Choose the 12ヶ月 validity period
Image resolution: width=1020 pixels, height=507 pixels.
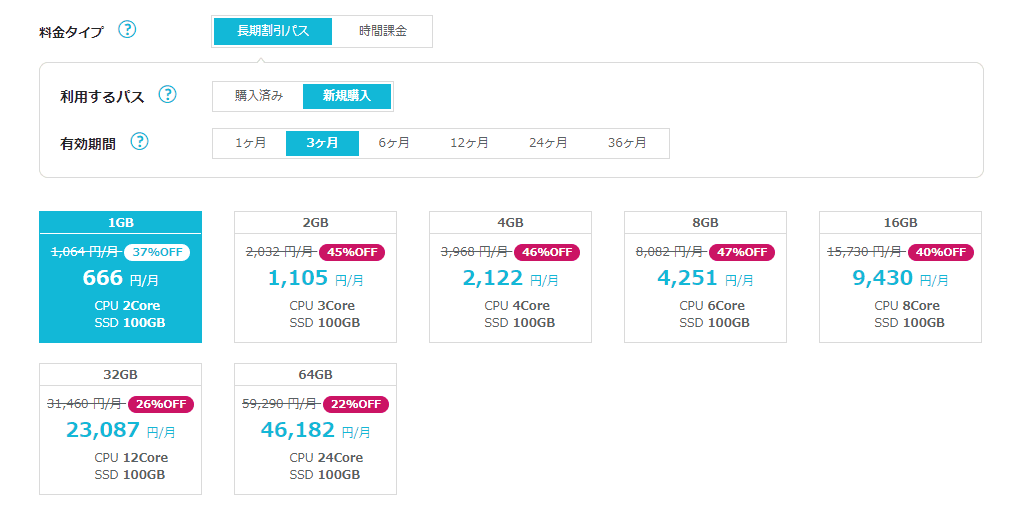point(469,143)
